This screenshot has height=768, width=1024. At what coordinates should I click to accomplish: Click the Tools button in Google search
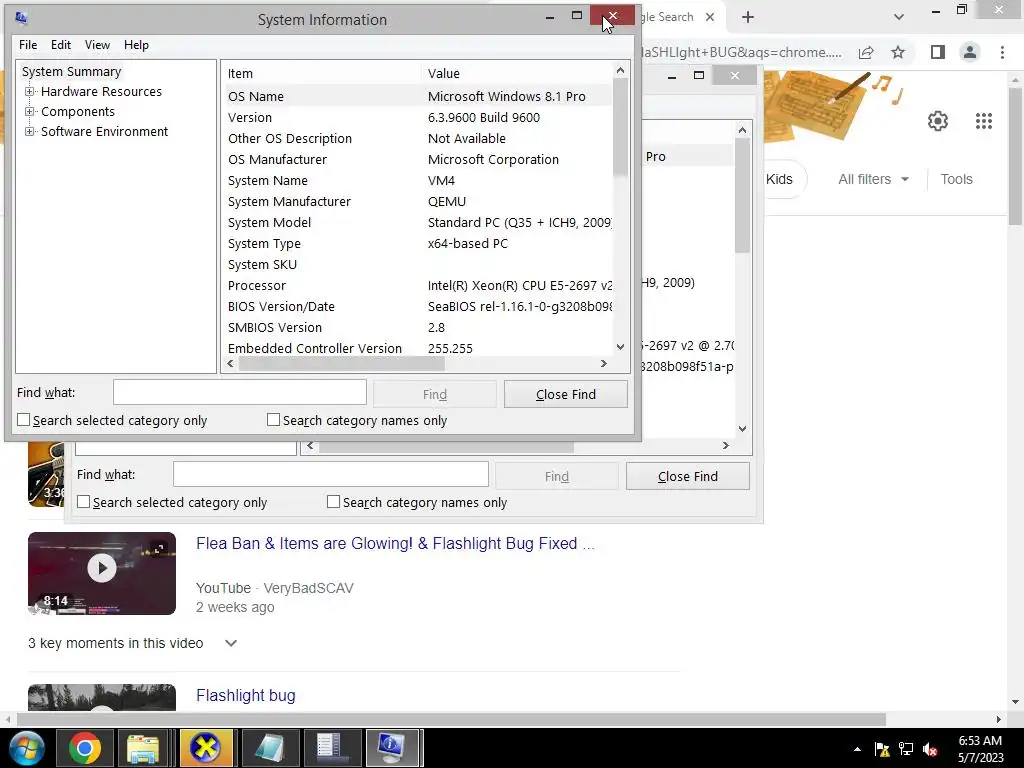pyautogui.click(x=956, y=179)
